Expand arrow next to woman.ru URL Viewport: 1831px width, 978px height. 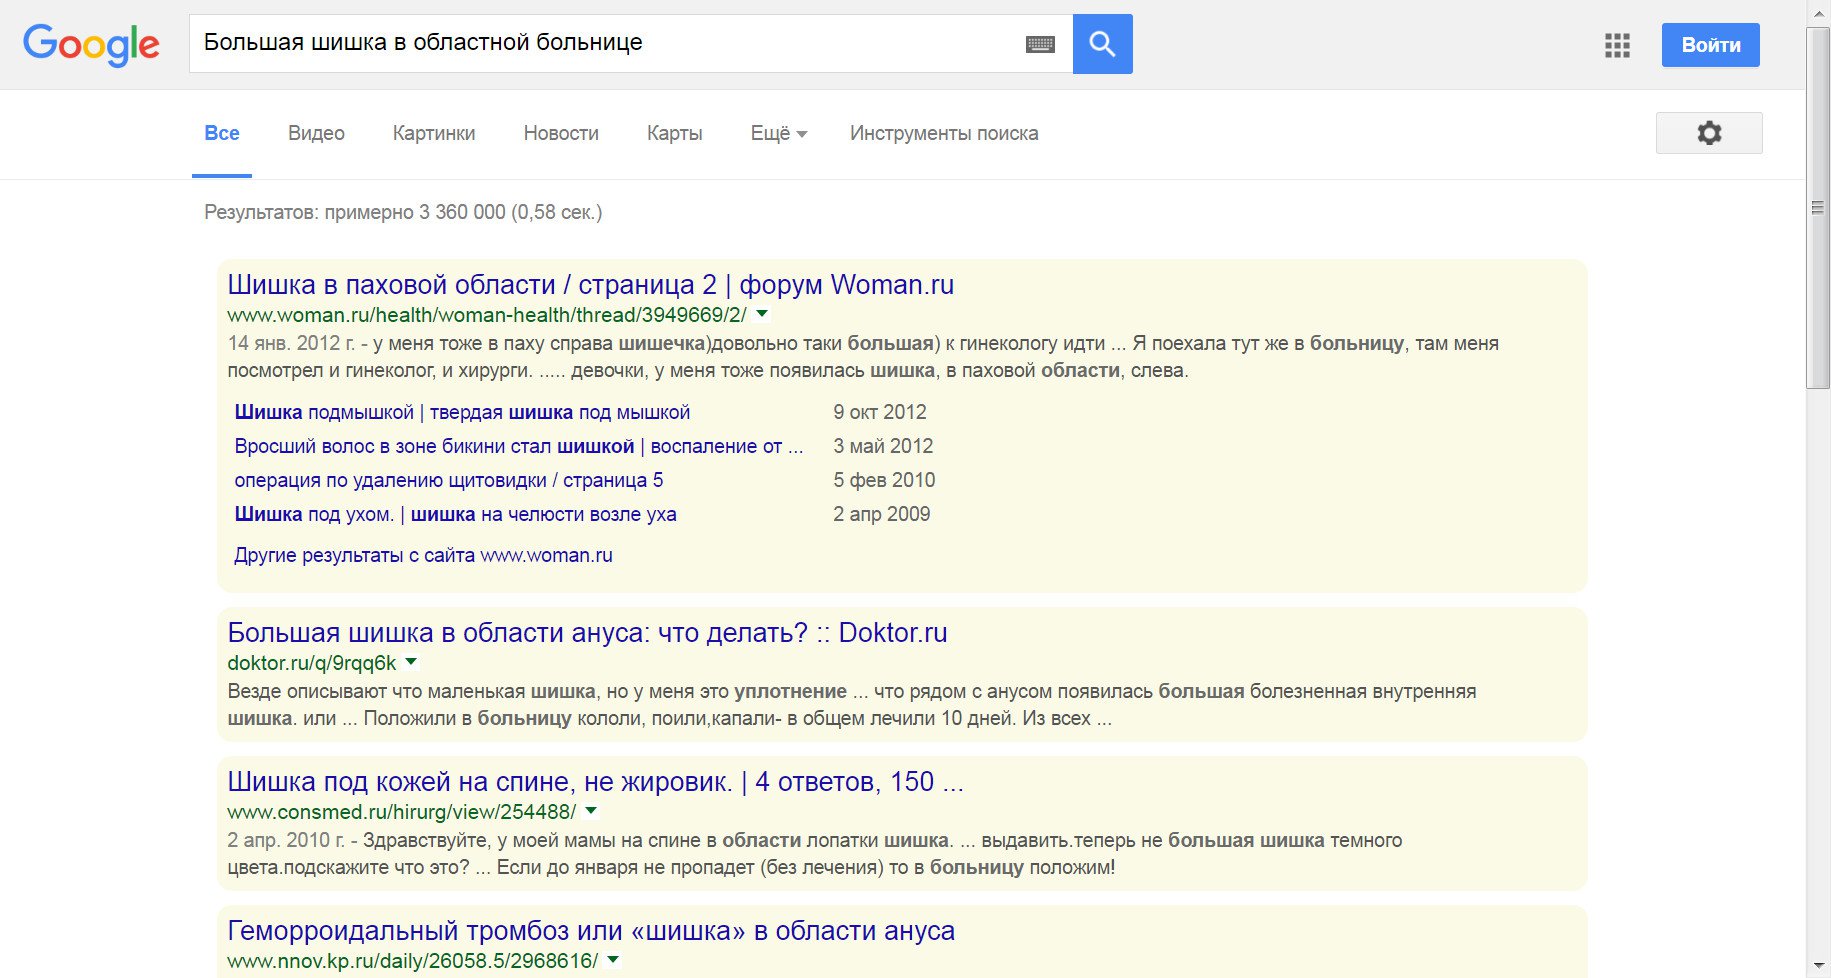762,314
